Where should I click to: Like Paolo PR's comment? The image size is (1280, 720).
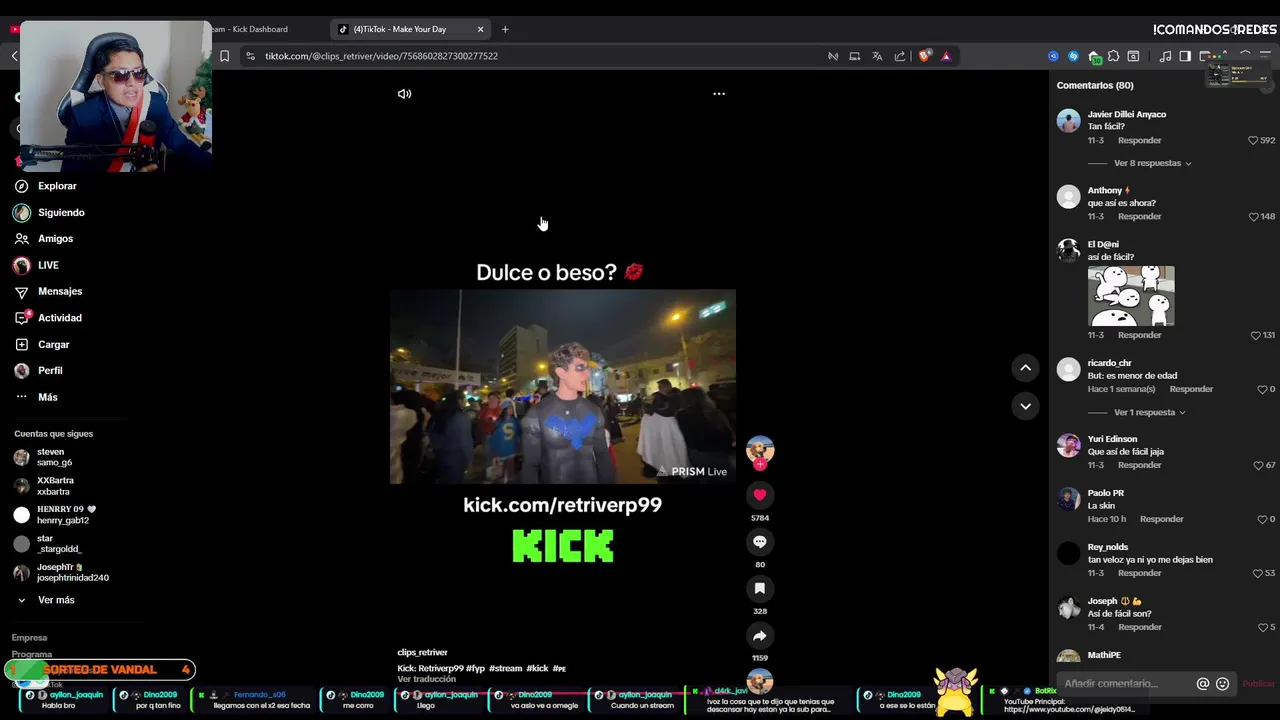[1263, 520]
